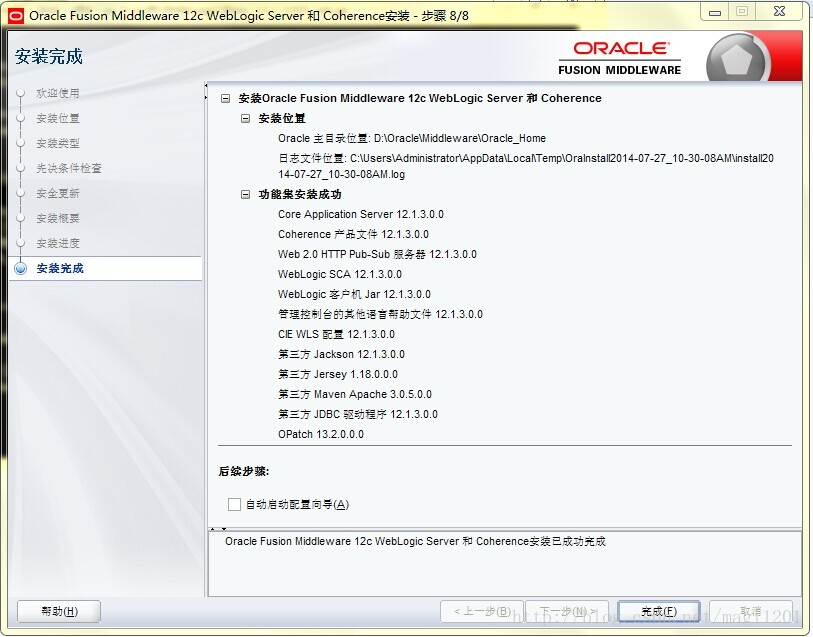Click the grey pentagon sphere icon in the banner
This screenshot has height=637, width=813.
click(736, 59)
